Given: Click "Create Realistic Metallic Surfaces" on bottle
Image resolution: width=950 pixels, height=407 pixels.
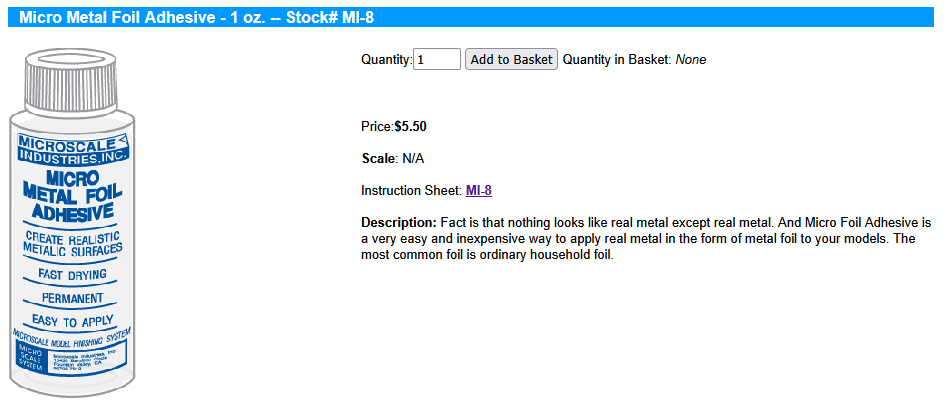Looking at the screenshot, I should pos(72,242).
